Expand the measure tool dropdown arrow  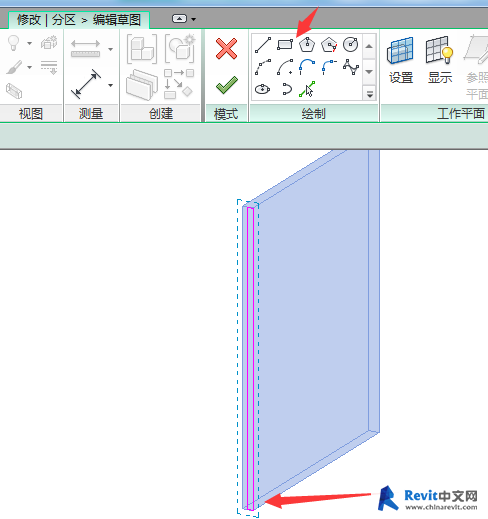(x=110, y=49)
